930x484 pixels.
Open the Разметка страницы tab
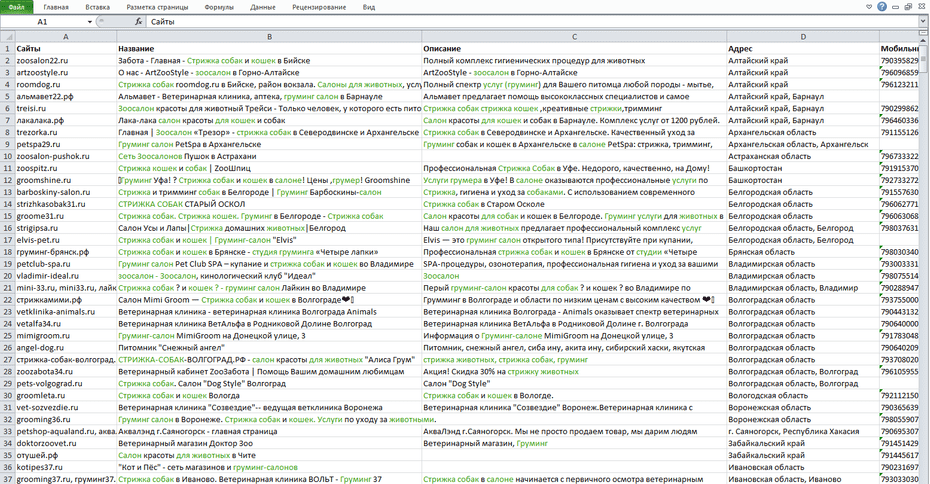point(157,7)
